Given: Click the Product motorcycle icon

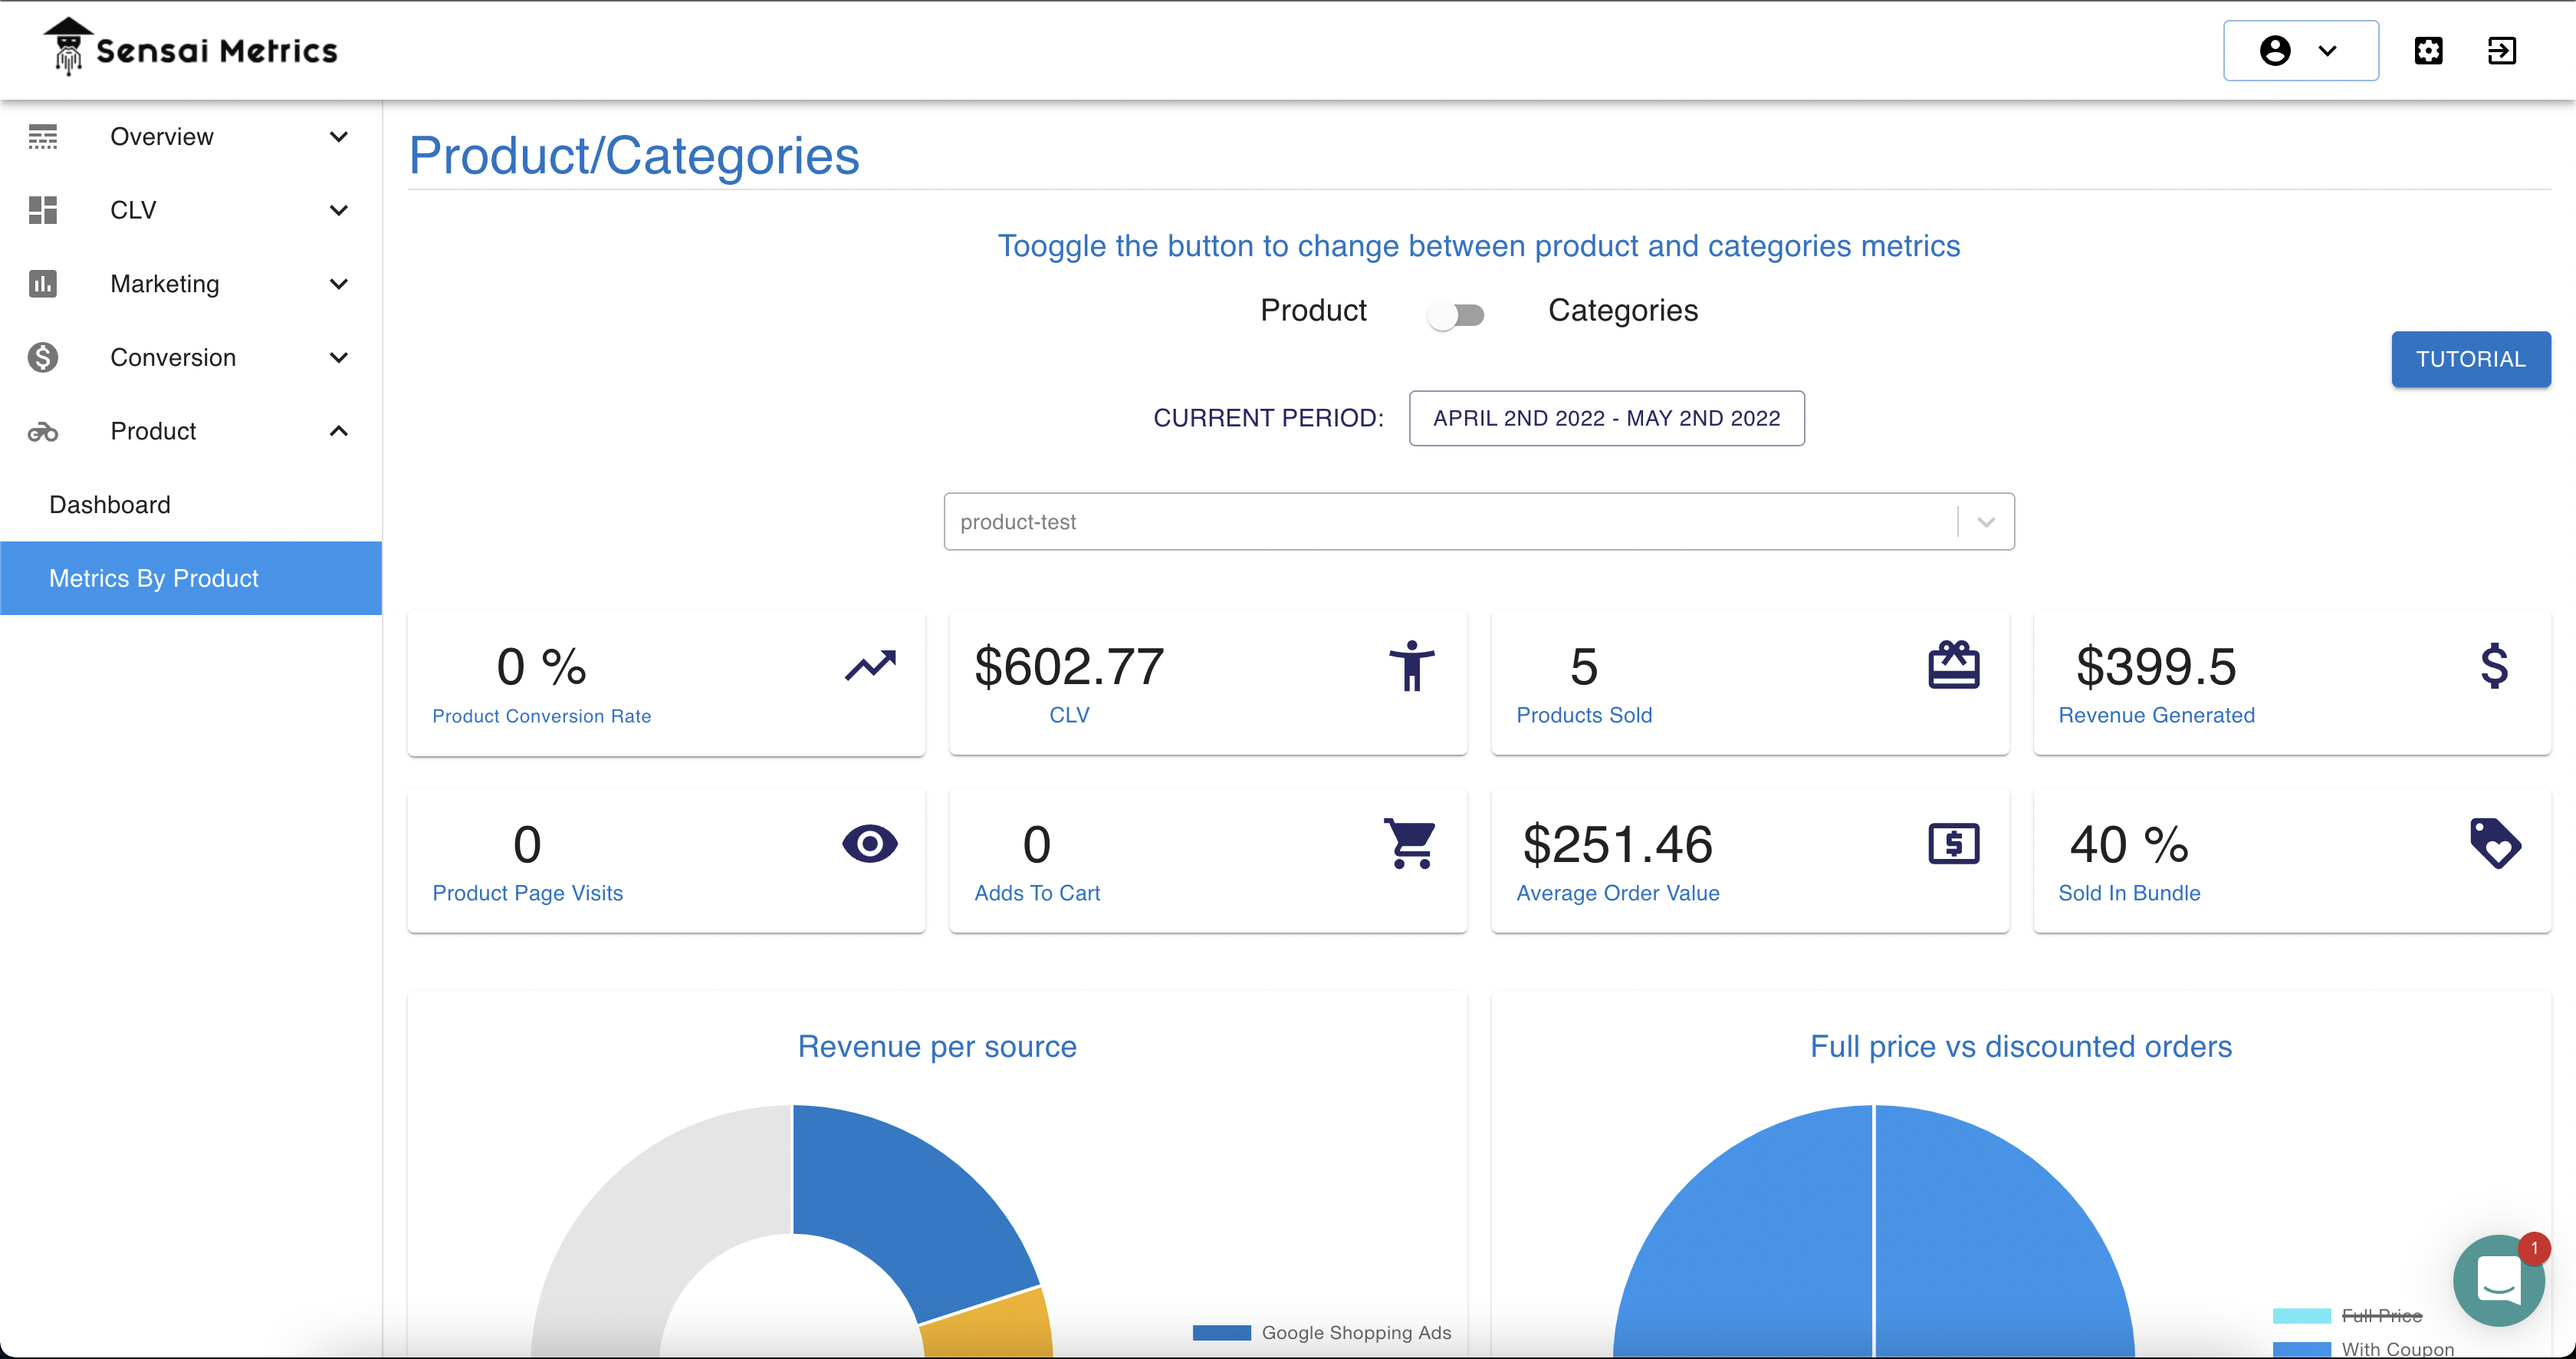Looking at the screenshot, I should (x=43, y=432).
